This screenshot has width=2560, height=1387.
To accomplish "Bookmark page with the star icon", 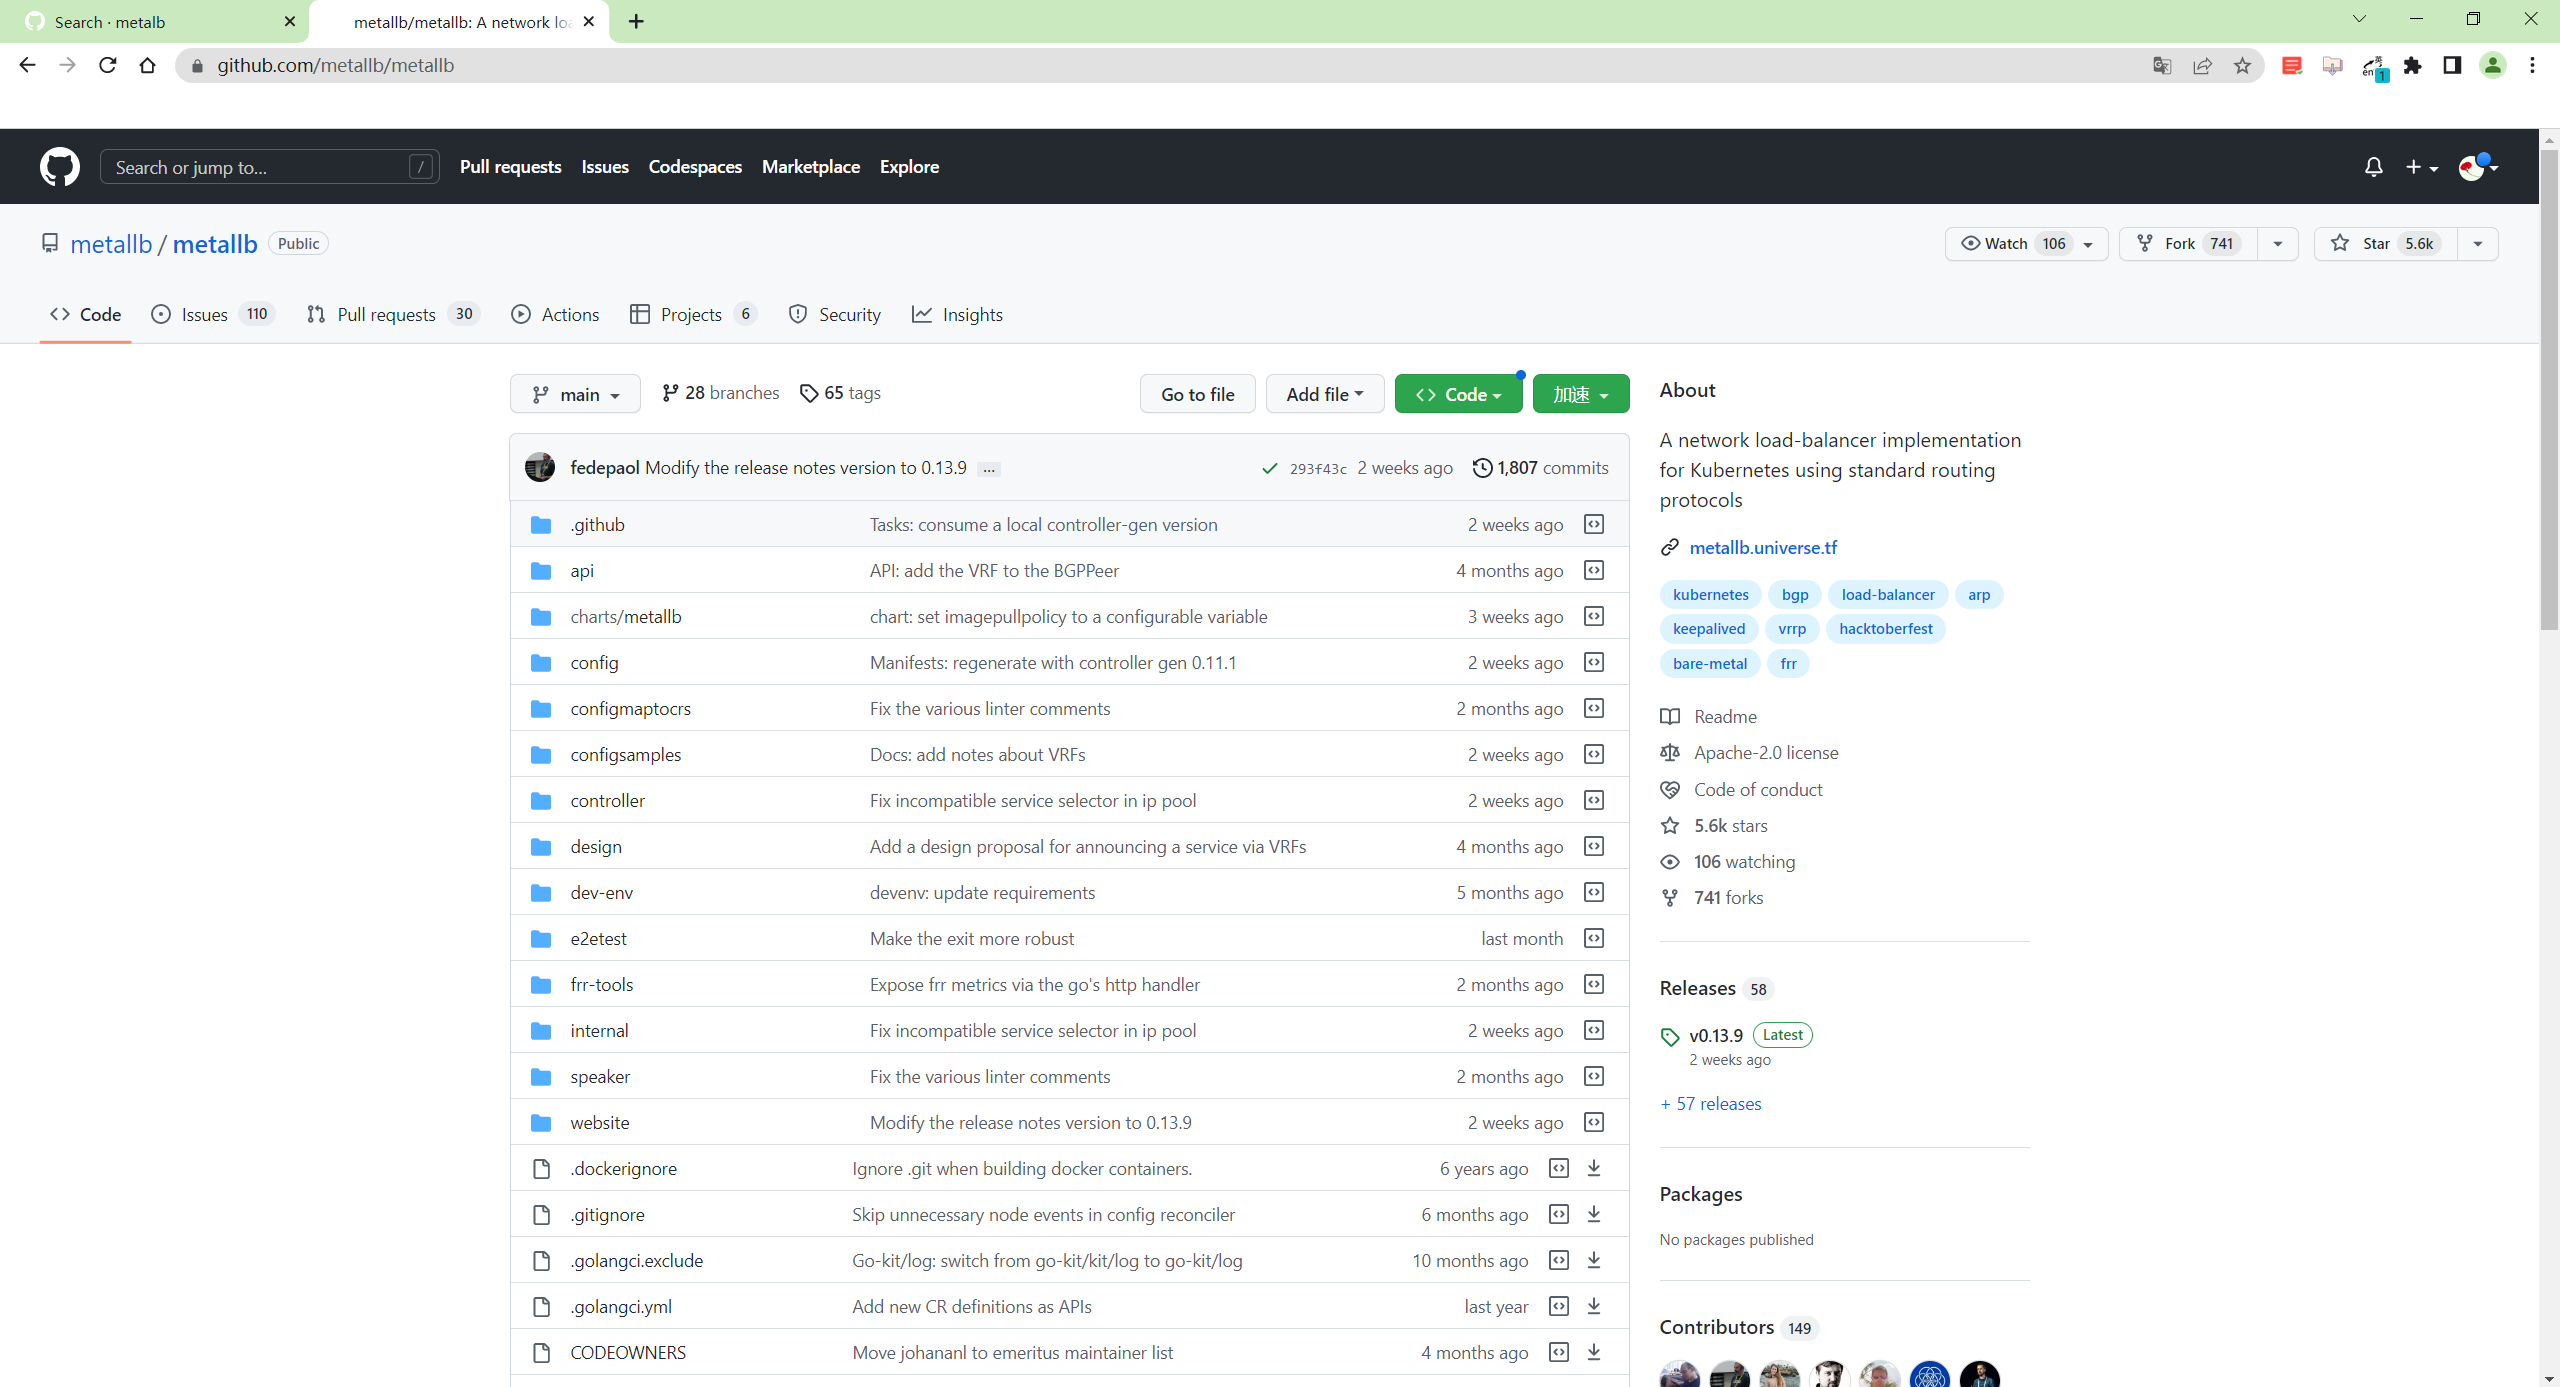I will coord(2243,66).
